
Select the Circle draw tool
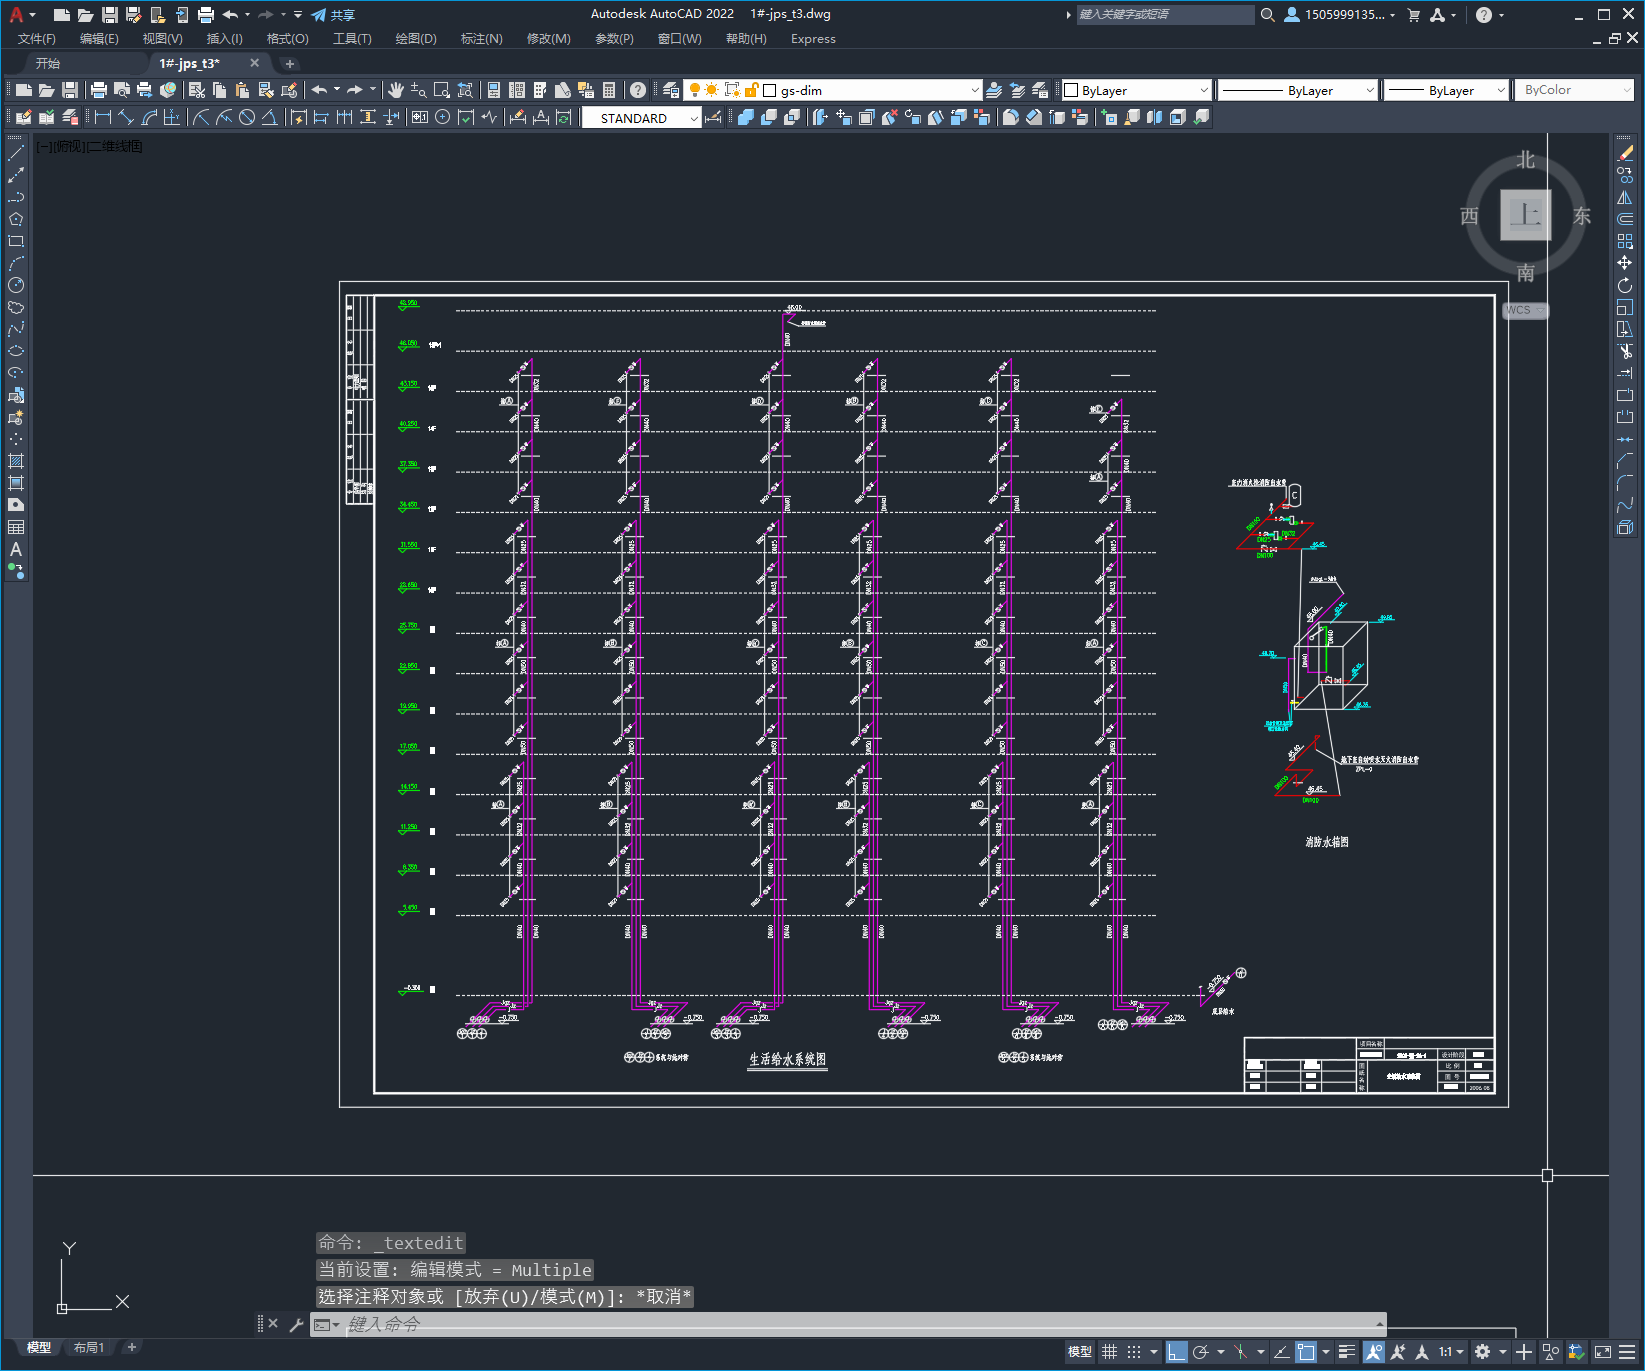coord(16,285)
